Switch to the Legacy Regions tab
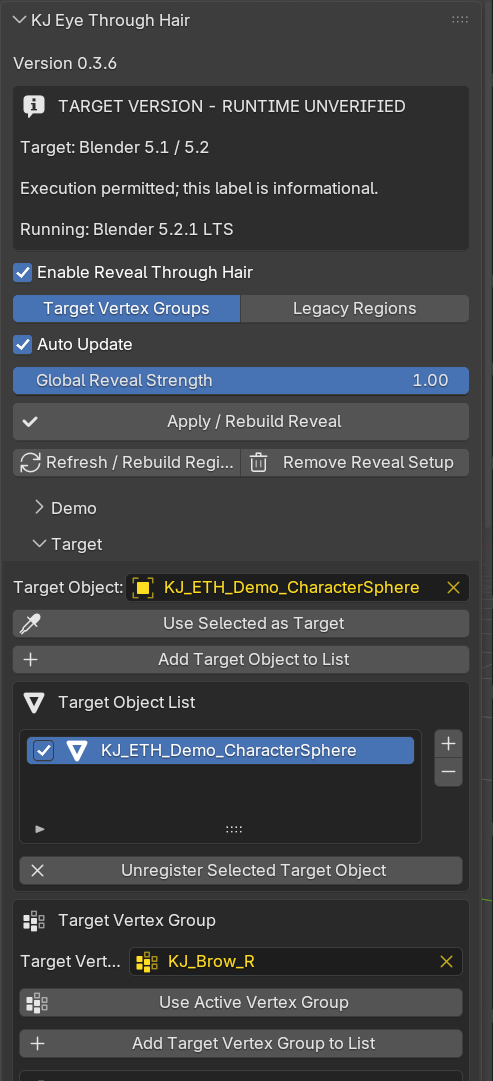The width and height of the screenshot is (493, 1081). [x=354, y=308]
